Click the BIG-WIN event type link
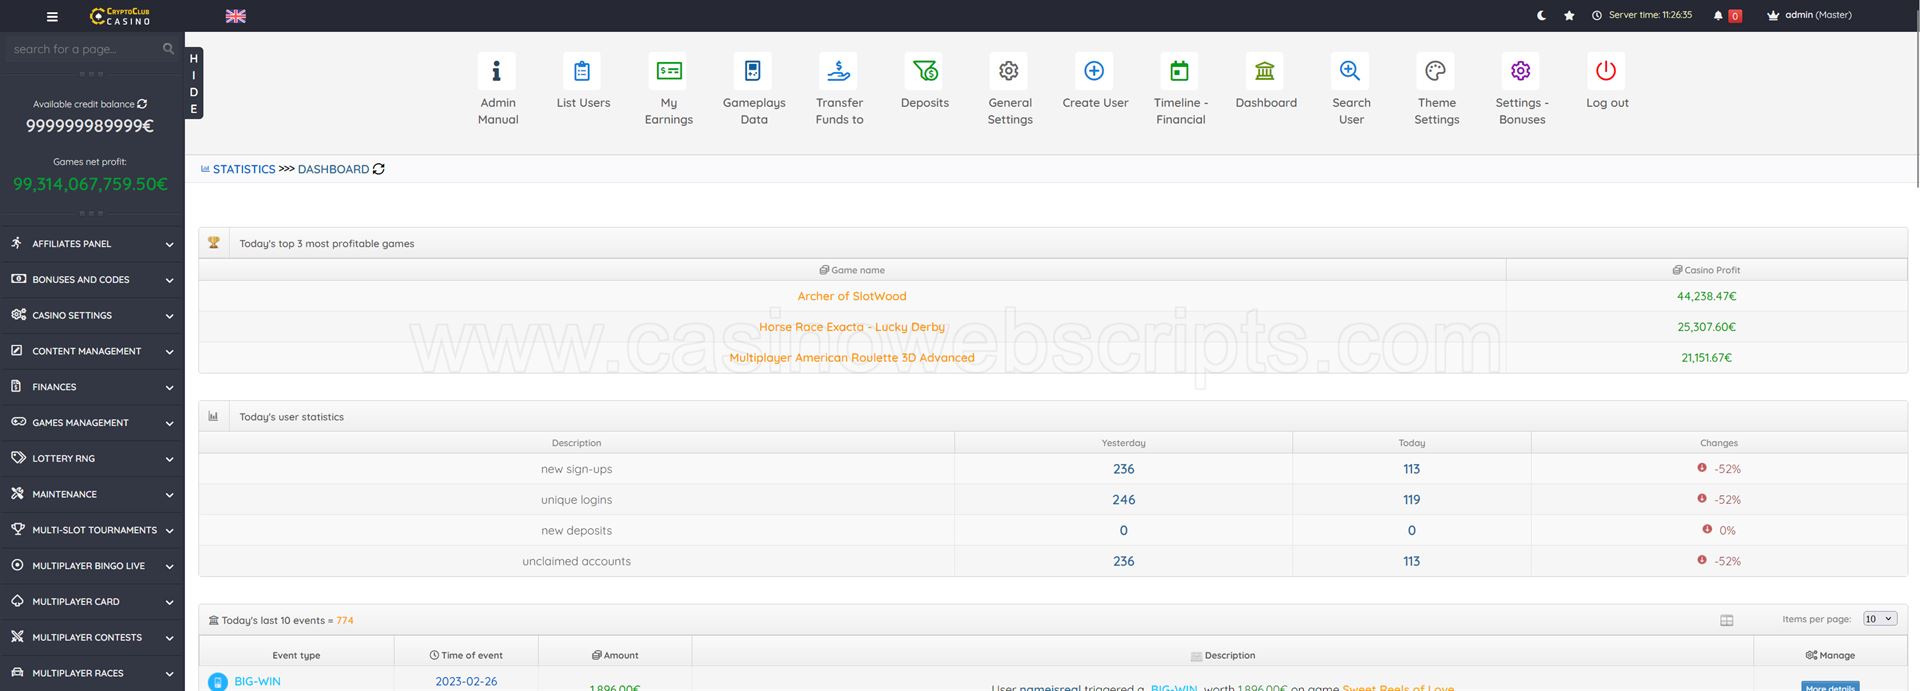 [257, 681]
